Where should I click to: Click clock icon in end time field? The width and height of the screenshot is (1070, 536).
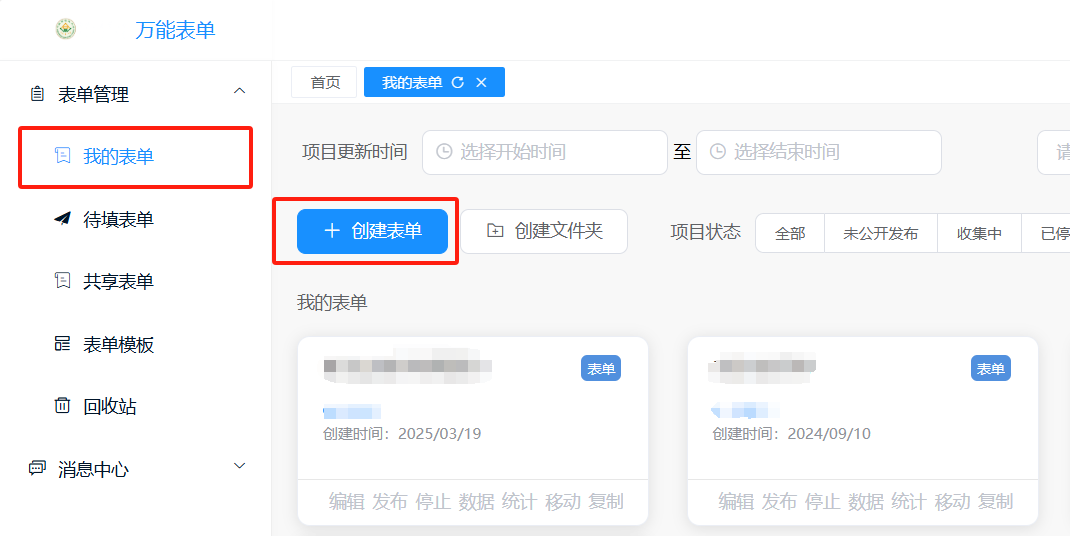tap(717, 152)
